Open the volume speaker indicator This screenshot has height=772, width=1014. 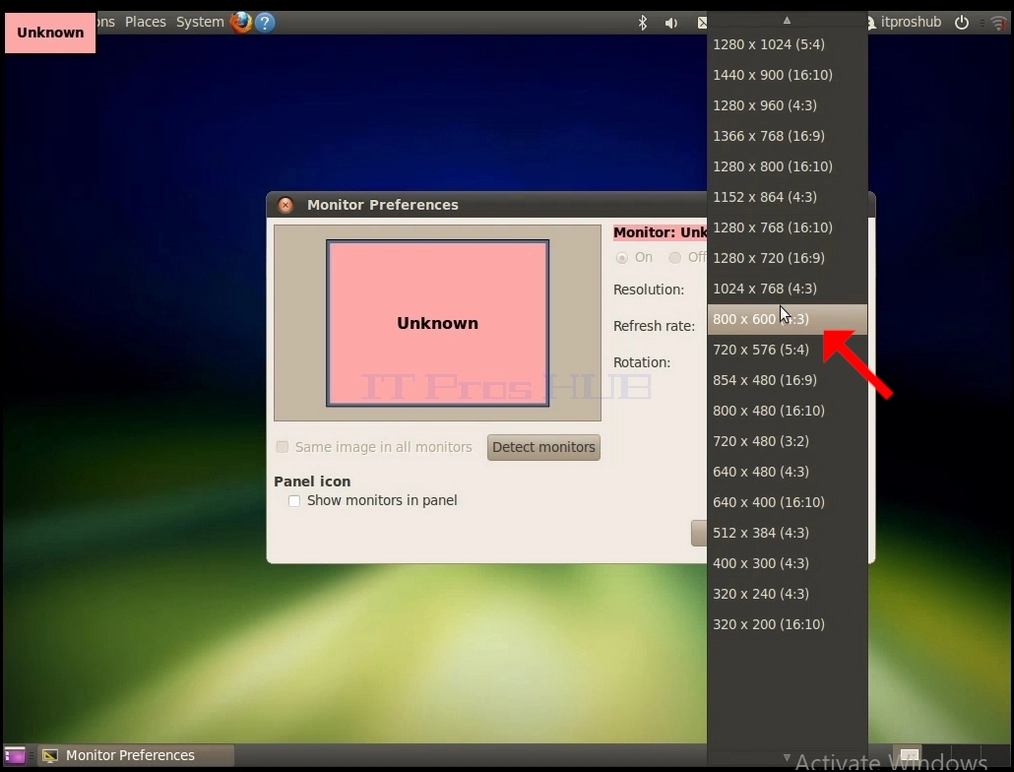[x=671, y=23]
